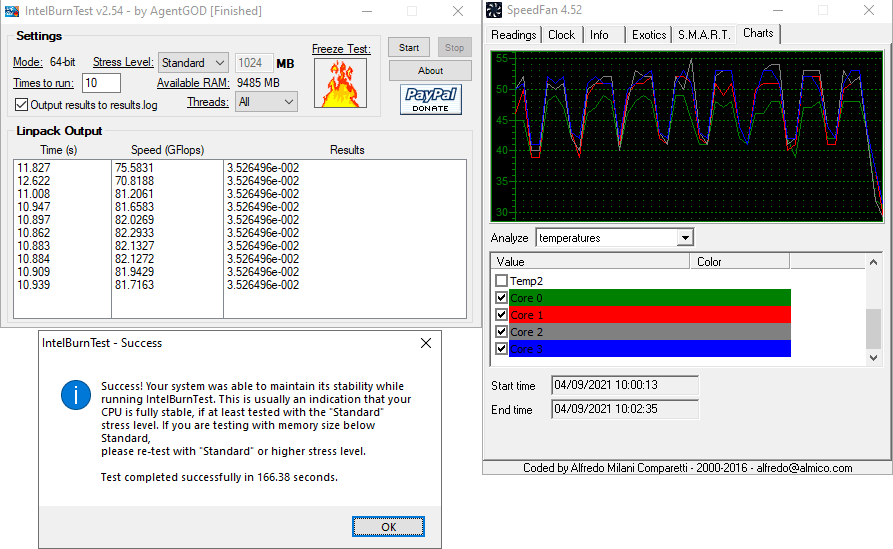Click the 82.2933 speed value
The image size is (893, 549).
pyautogui.click(x=134, y=233)
